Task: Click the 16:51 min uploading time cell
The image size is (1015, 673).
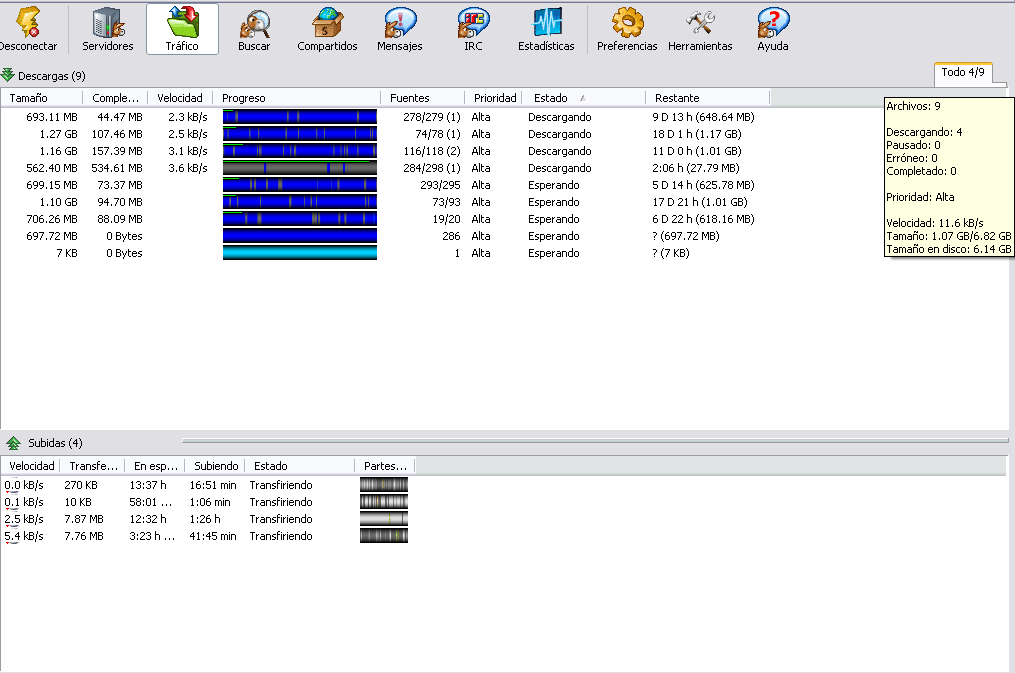Action: tap(213, 485)
